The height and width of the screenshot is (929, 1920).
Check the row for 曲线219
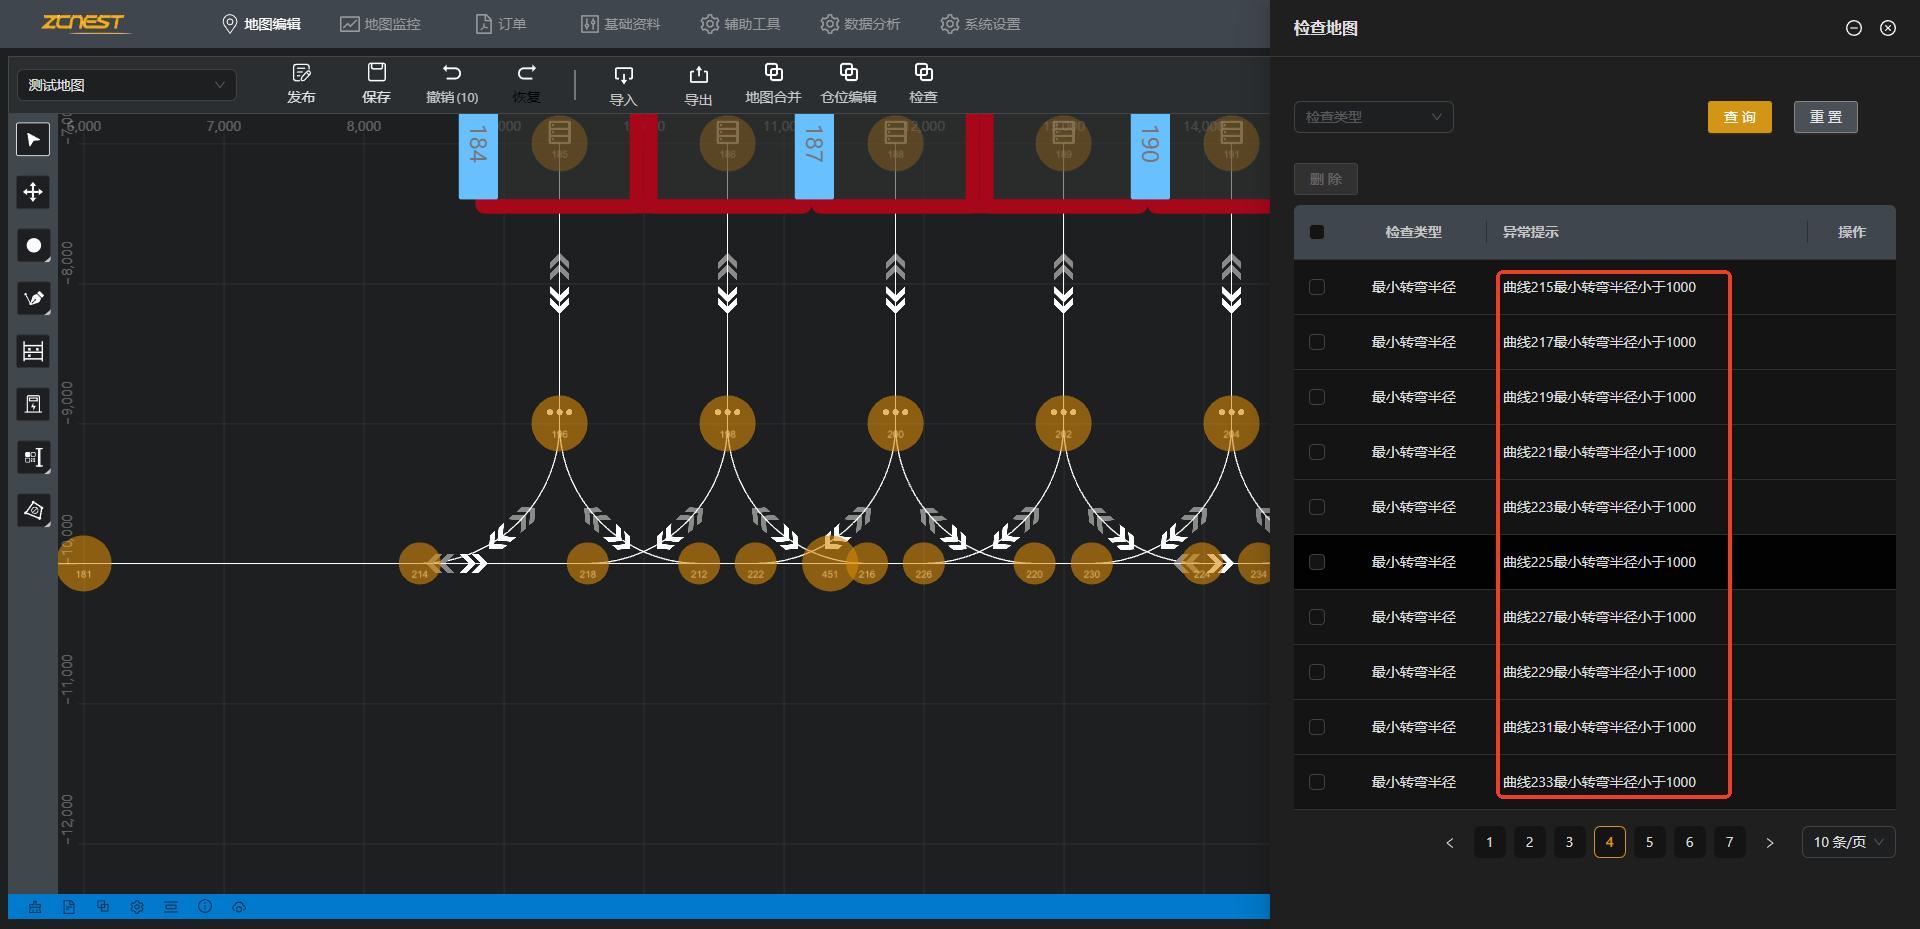click(1317, 397)
